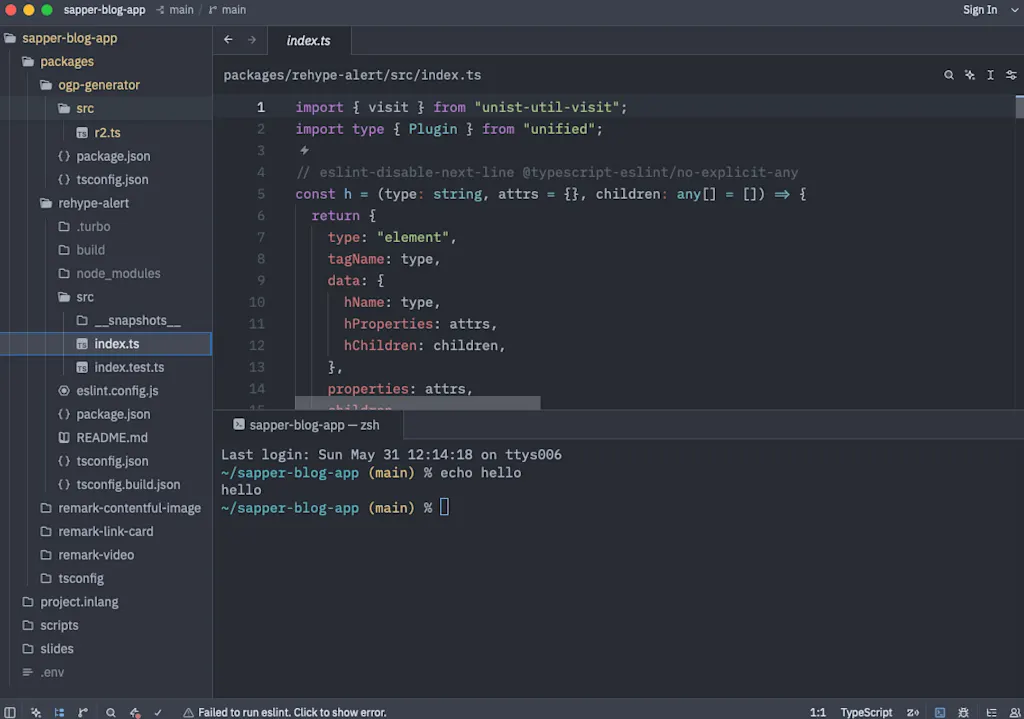Select the sapper-blog-app — zsh terminal tab
Image resolution: width=1024 pixels, height=719 pixels.
point(307,425)
